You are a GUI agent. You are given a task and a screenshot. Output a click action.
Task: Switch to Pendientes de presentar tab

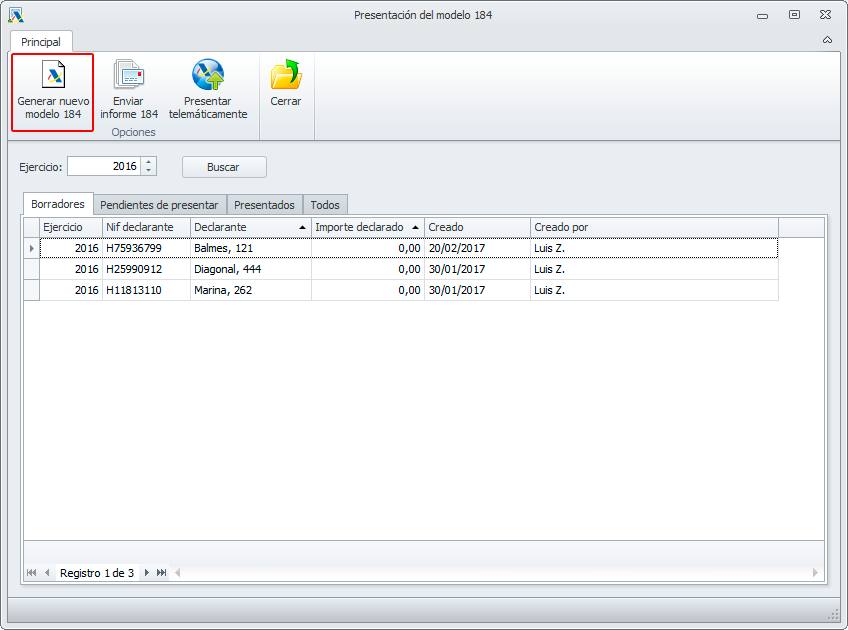pos(159,204)
